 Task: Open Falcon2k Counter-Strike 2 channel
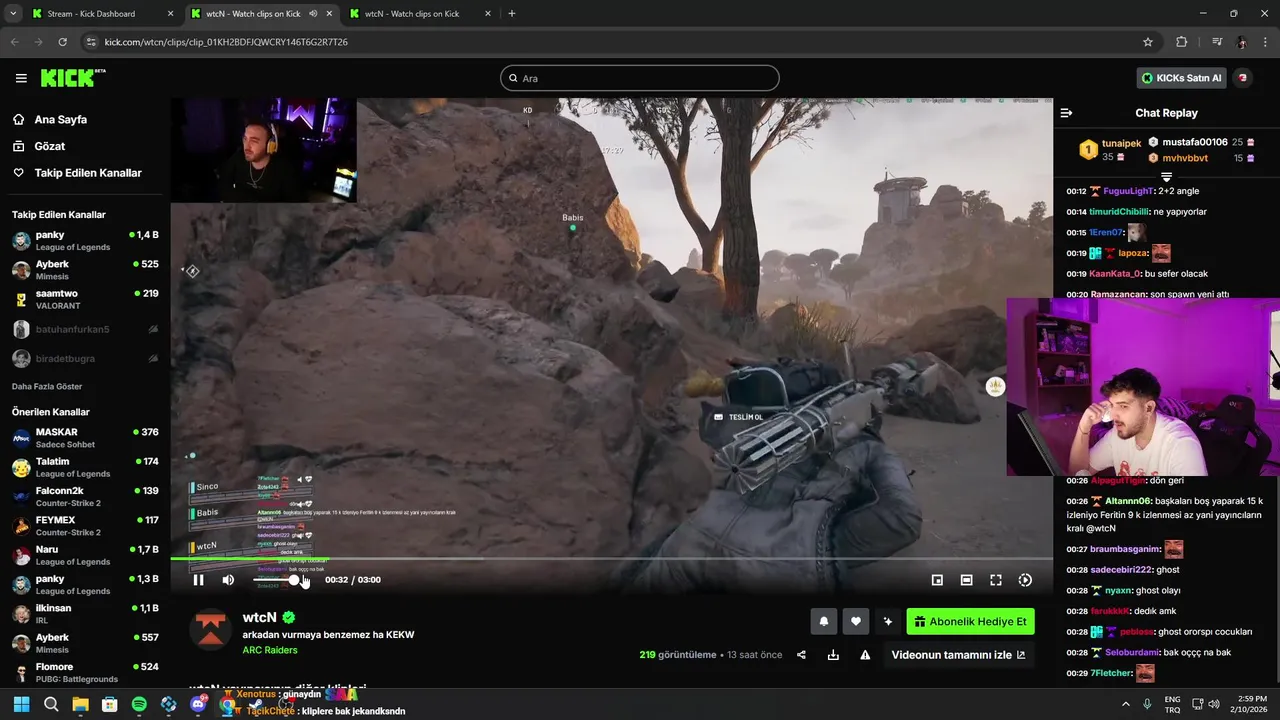(85, 497)
